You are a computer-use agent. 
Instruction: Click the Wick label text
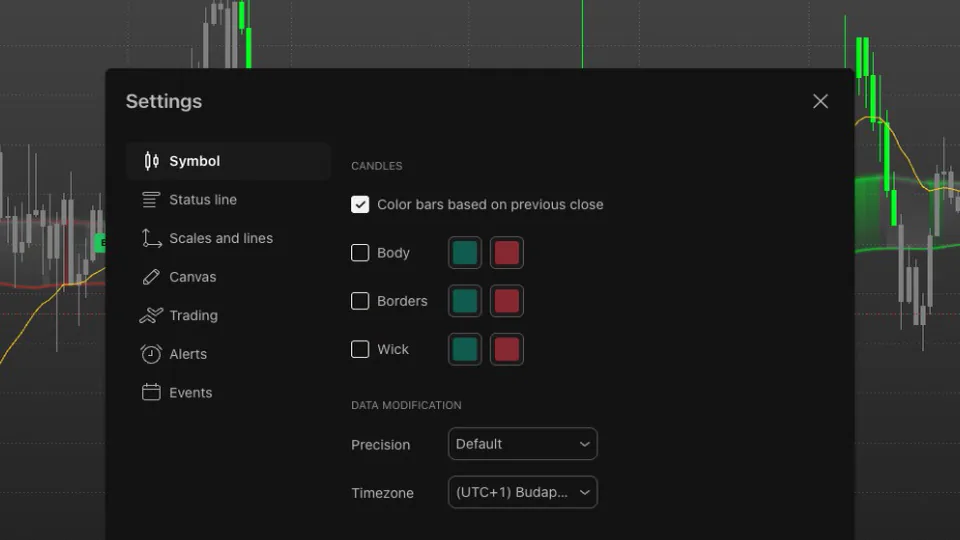pos(392,349)
